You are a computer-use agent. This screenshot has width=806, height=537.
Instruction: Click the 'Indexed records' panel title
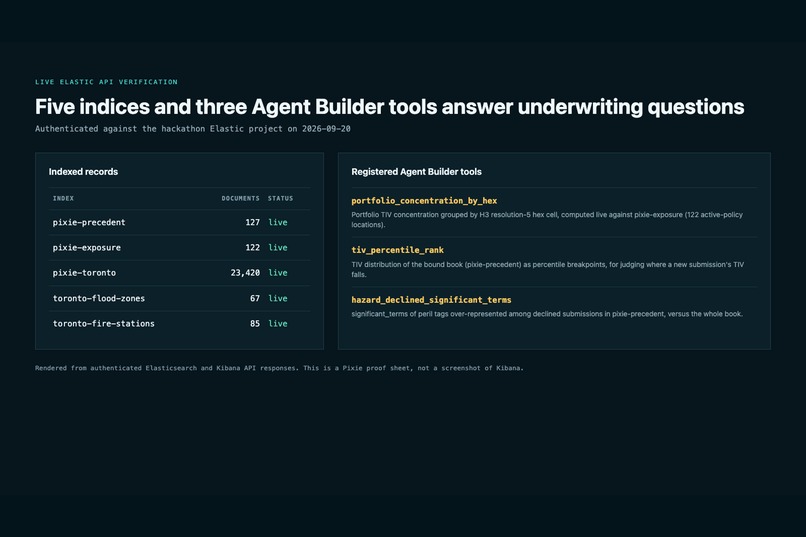(x=83, y=172)
